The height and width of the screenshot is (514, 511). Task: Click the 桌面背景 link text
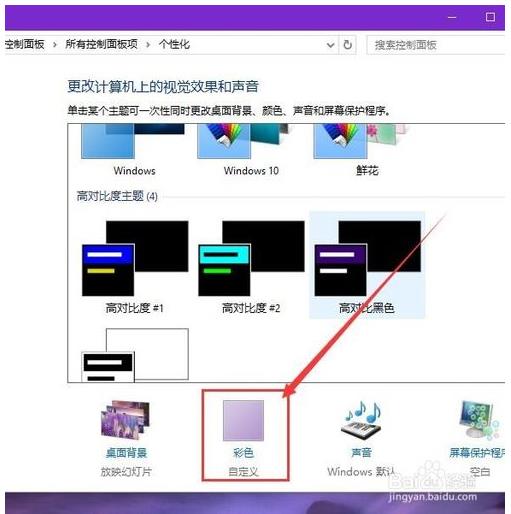pos(126,452)
